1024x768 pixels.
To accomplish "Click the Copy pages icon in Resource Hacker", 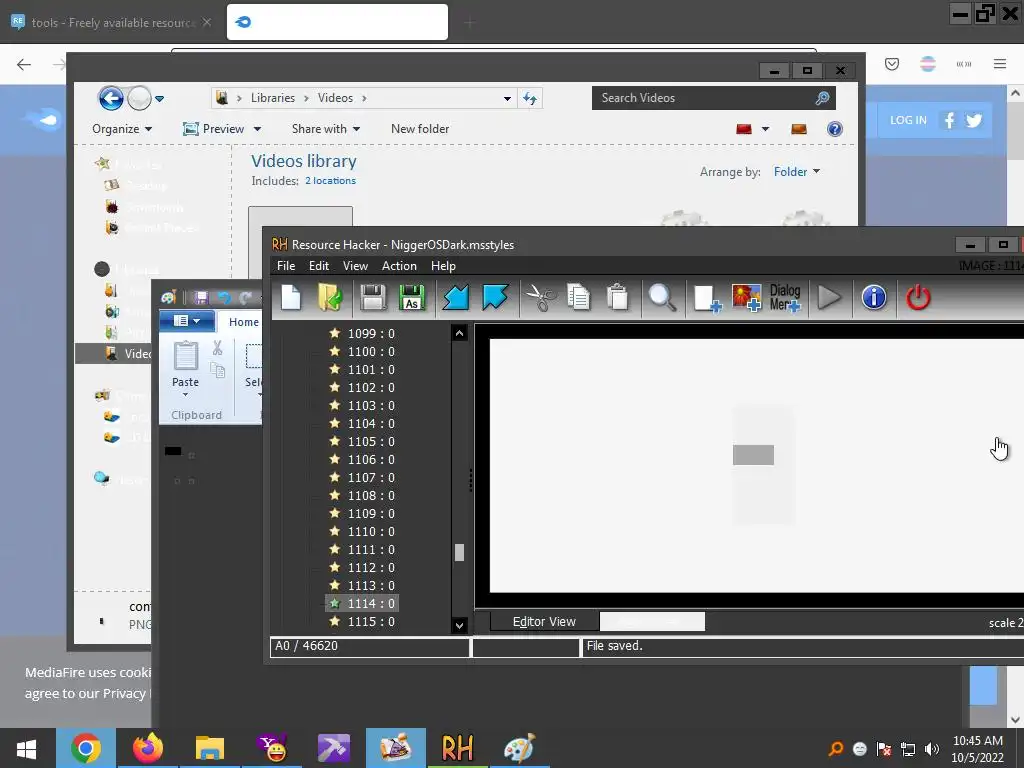I will (579, 298).
